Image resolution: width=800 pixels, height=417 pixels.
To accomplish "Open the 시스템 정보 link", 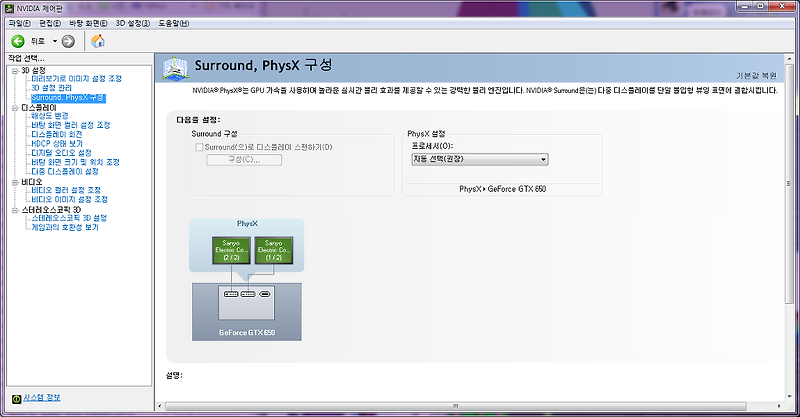I will (42, 398).
